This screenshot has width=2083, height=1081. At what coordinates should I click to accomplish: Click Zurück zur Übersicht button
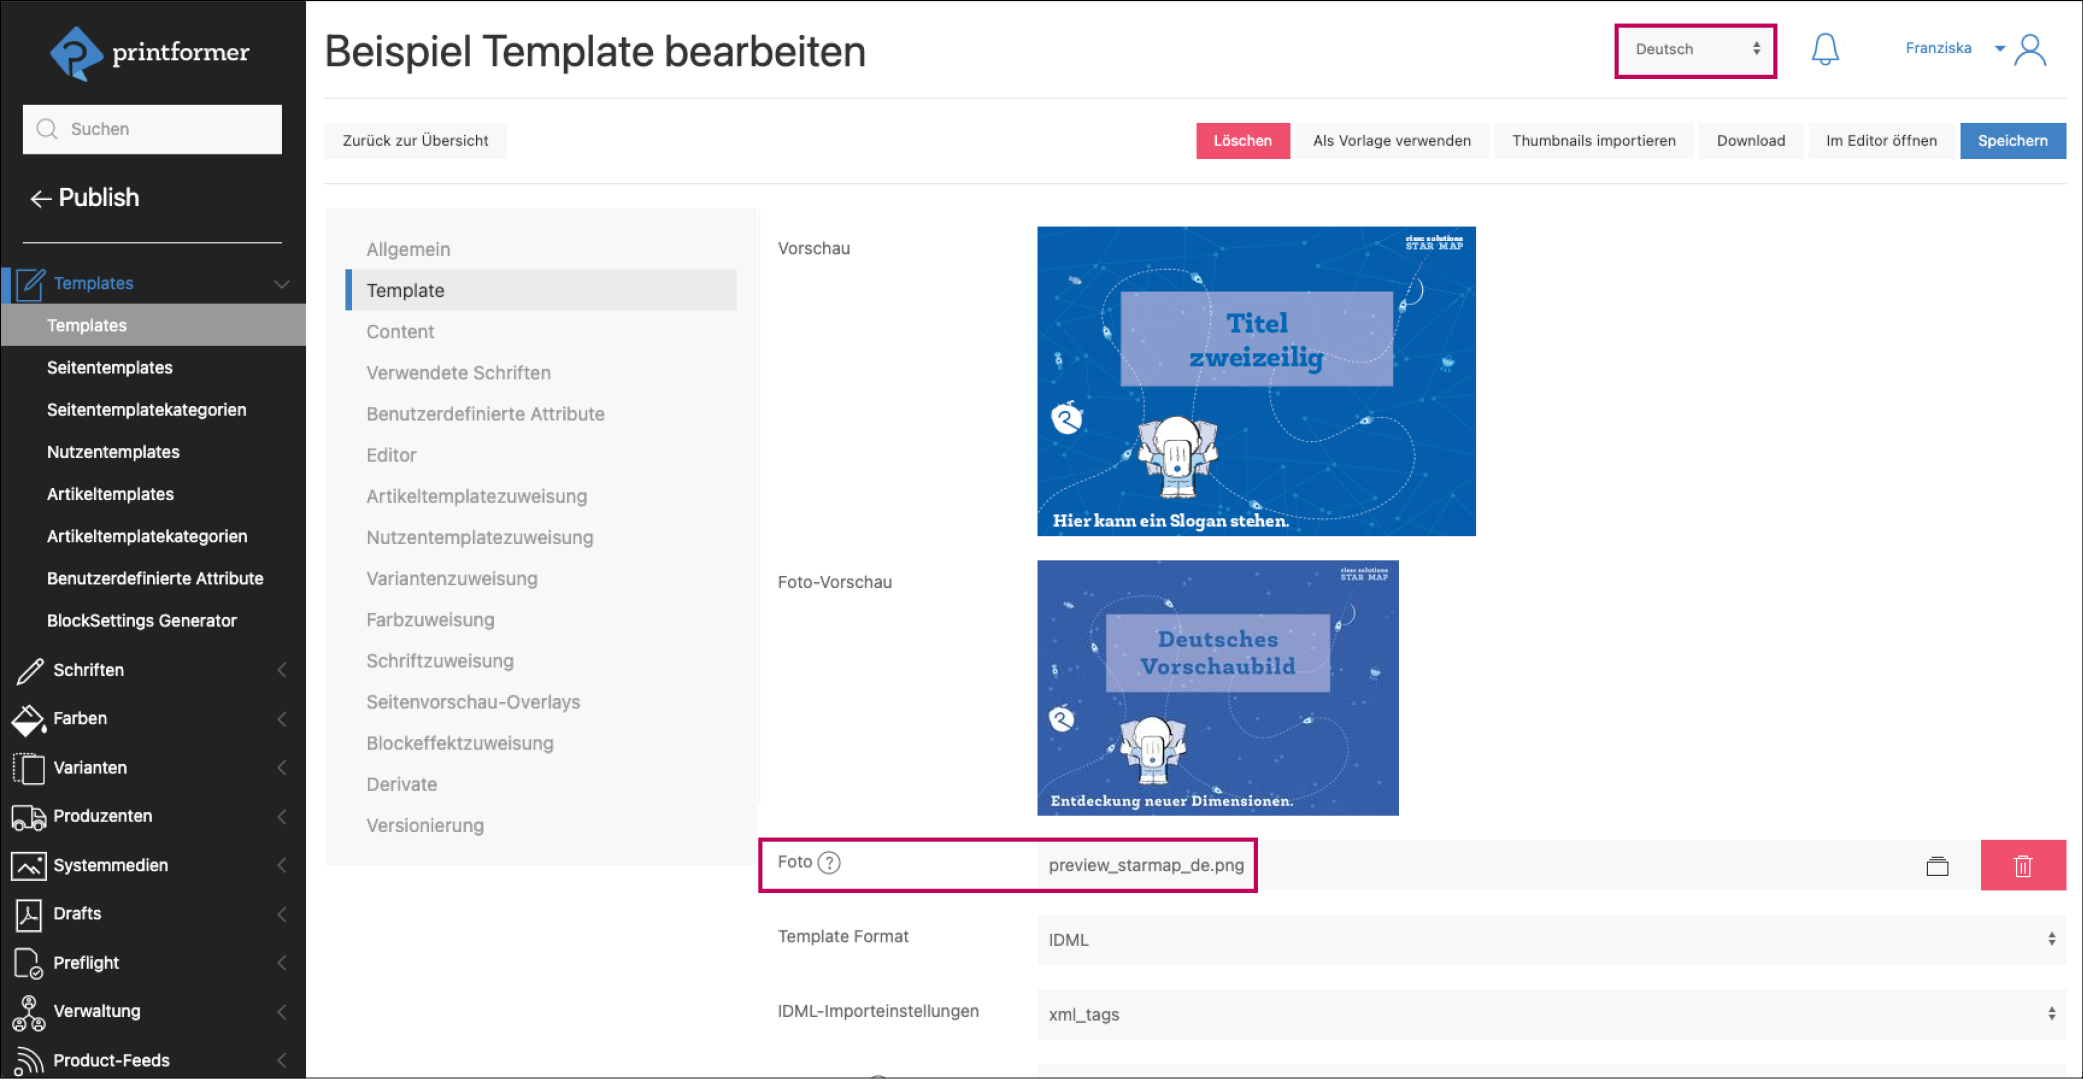(415, 141)
